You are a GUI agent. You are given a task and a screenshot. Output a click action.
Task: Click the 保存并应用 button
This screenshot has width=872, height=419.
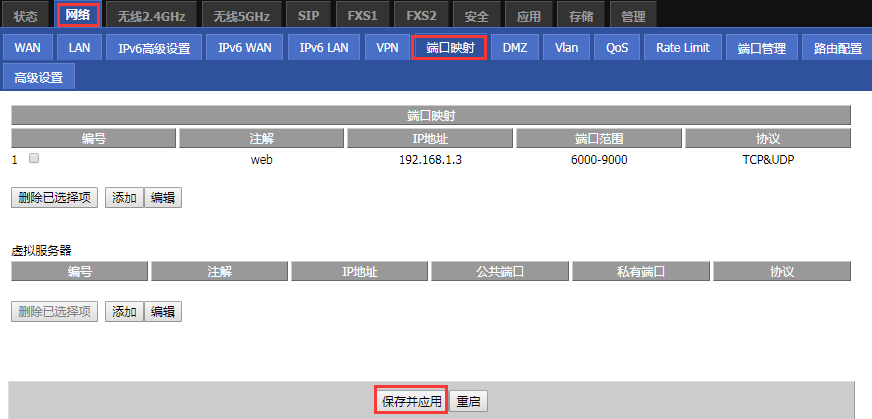410,402
